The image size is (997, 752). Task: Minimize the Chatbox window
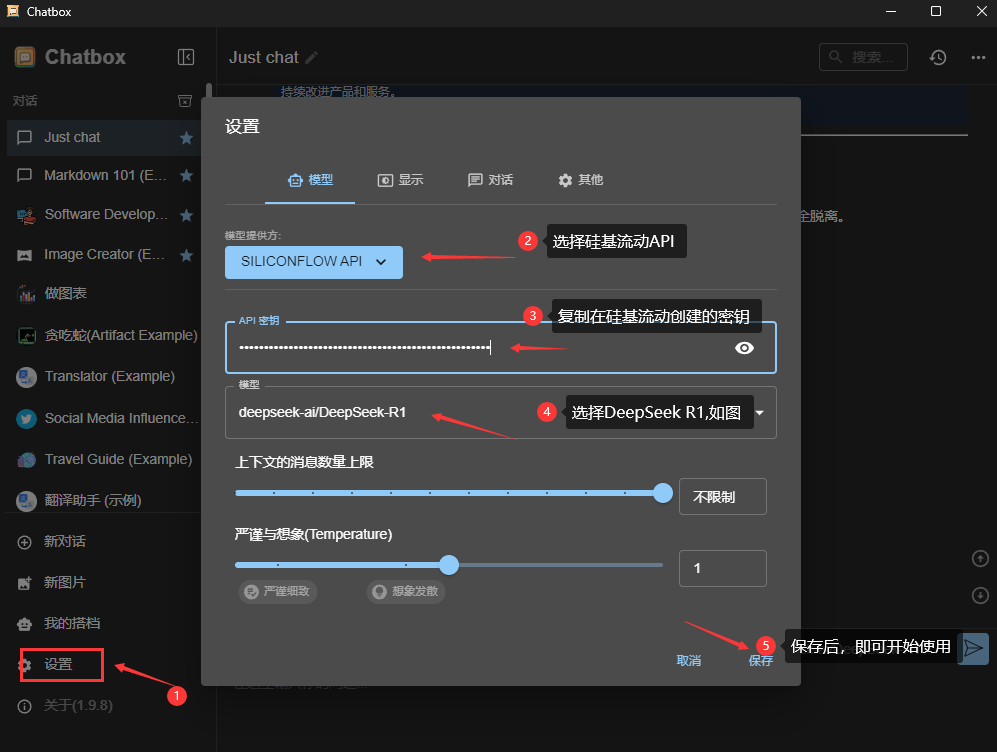coord(891,11)
